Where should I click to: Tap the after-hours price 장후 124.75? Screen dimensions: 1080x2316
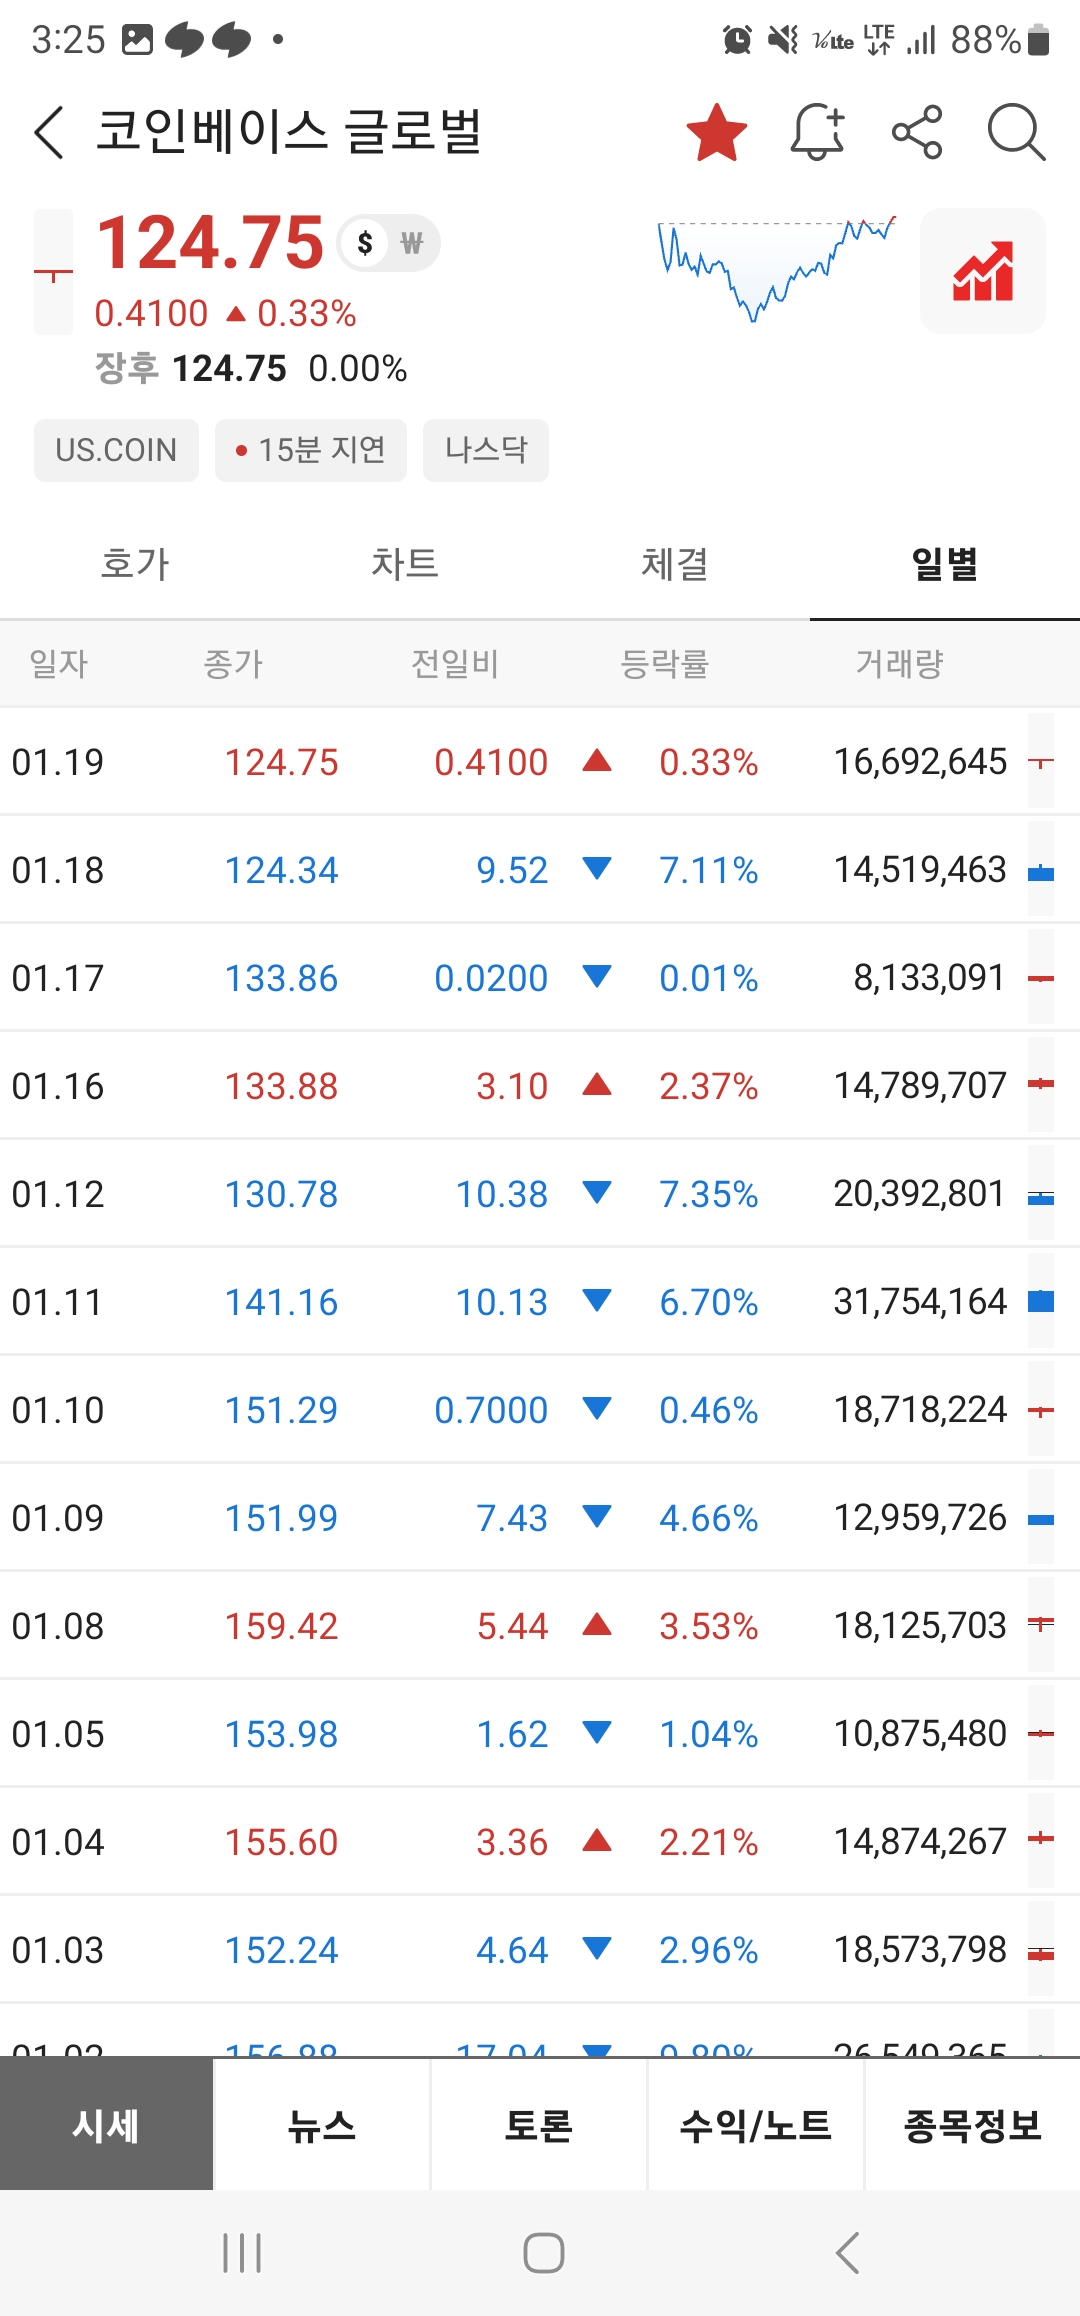click(x=191, y=369)
